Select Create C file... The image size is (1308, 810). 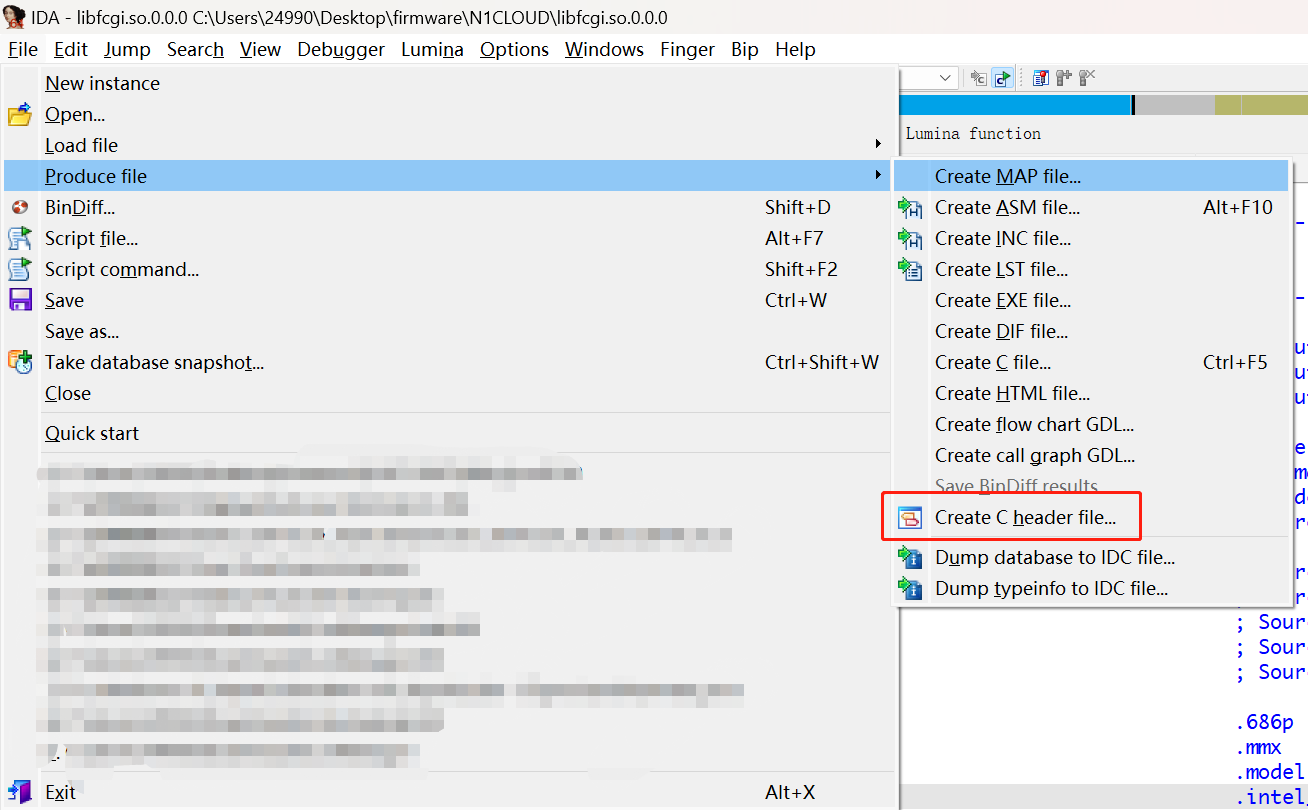pyautogui.click(x=1091, y=362)
